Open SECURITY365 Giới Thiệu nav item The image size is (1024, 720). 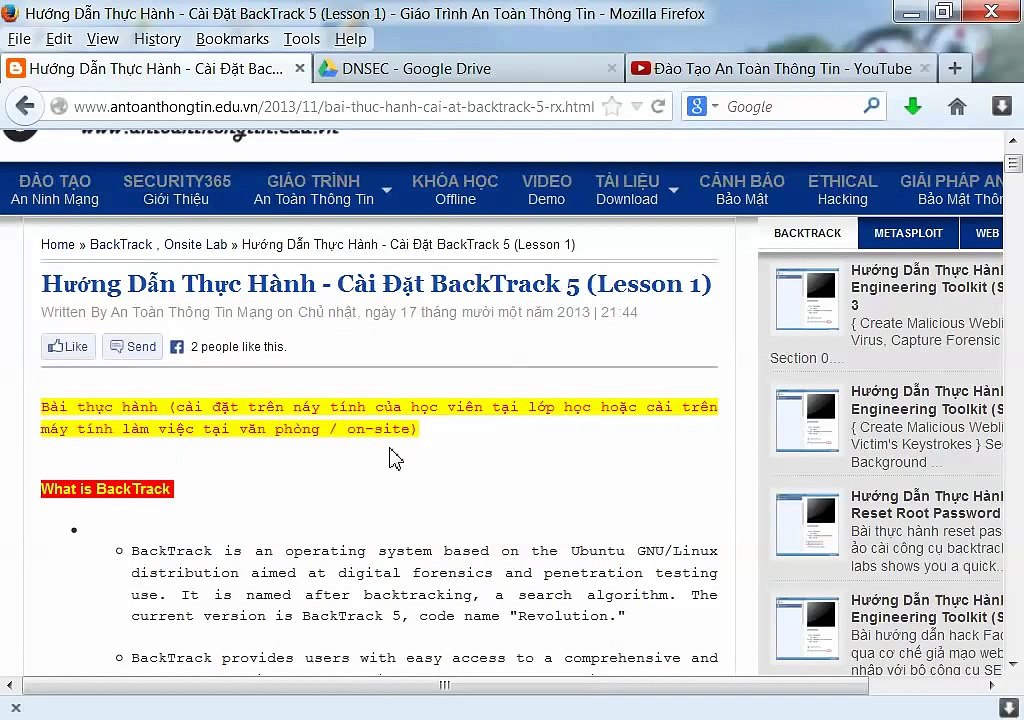pos(177,189)
